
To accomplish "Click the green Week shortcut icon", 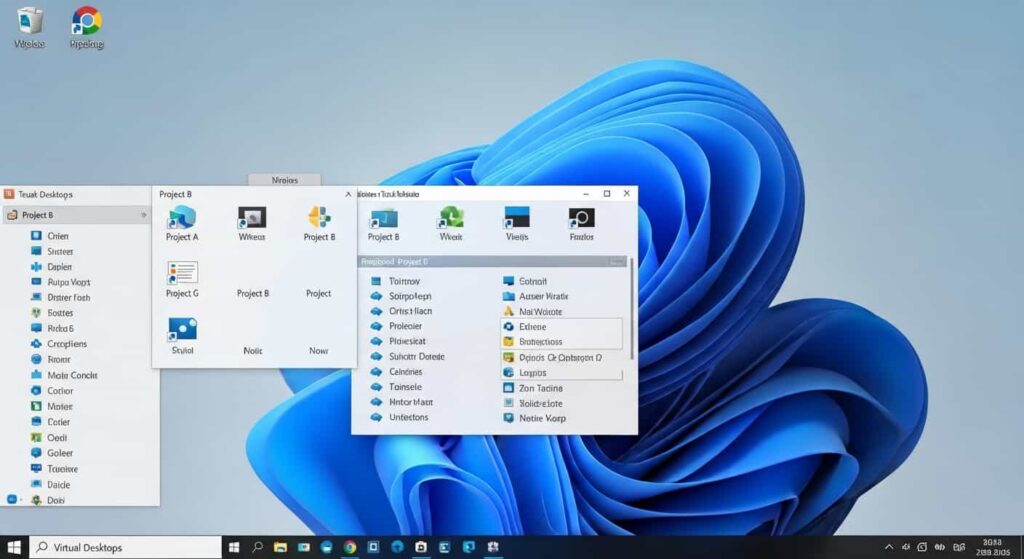I will click(451, 218).
